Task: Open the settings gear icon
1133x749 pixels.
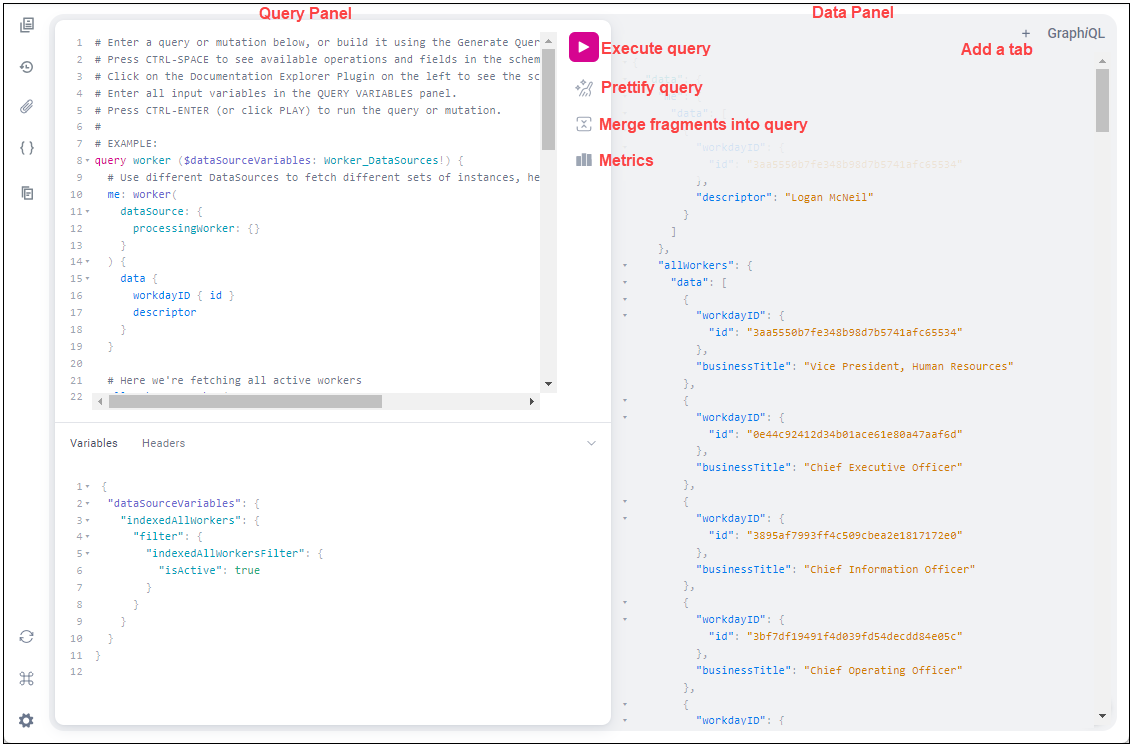Action: point(27,720)
